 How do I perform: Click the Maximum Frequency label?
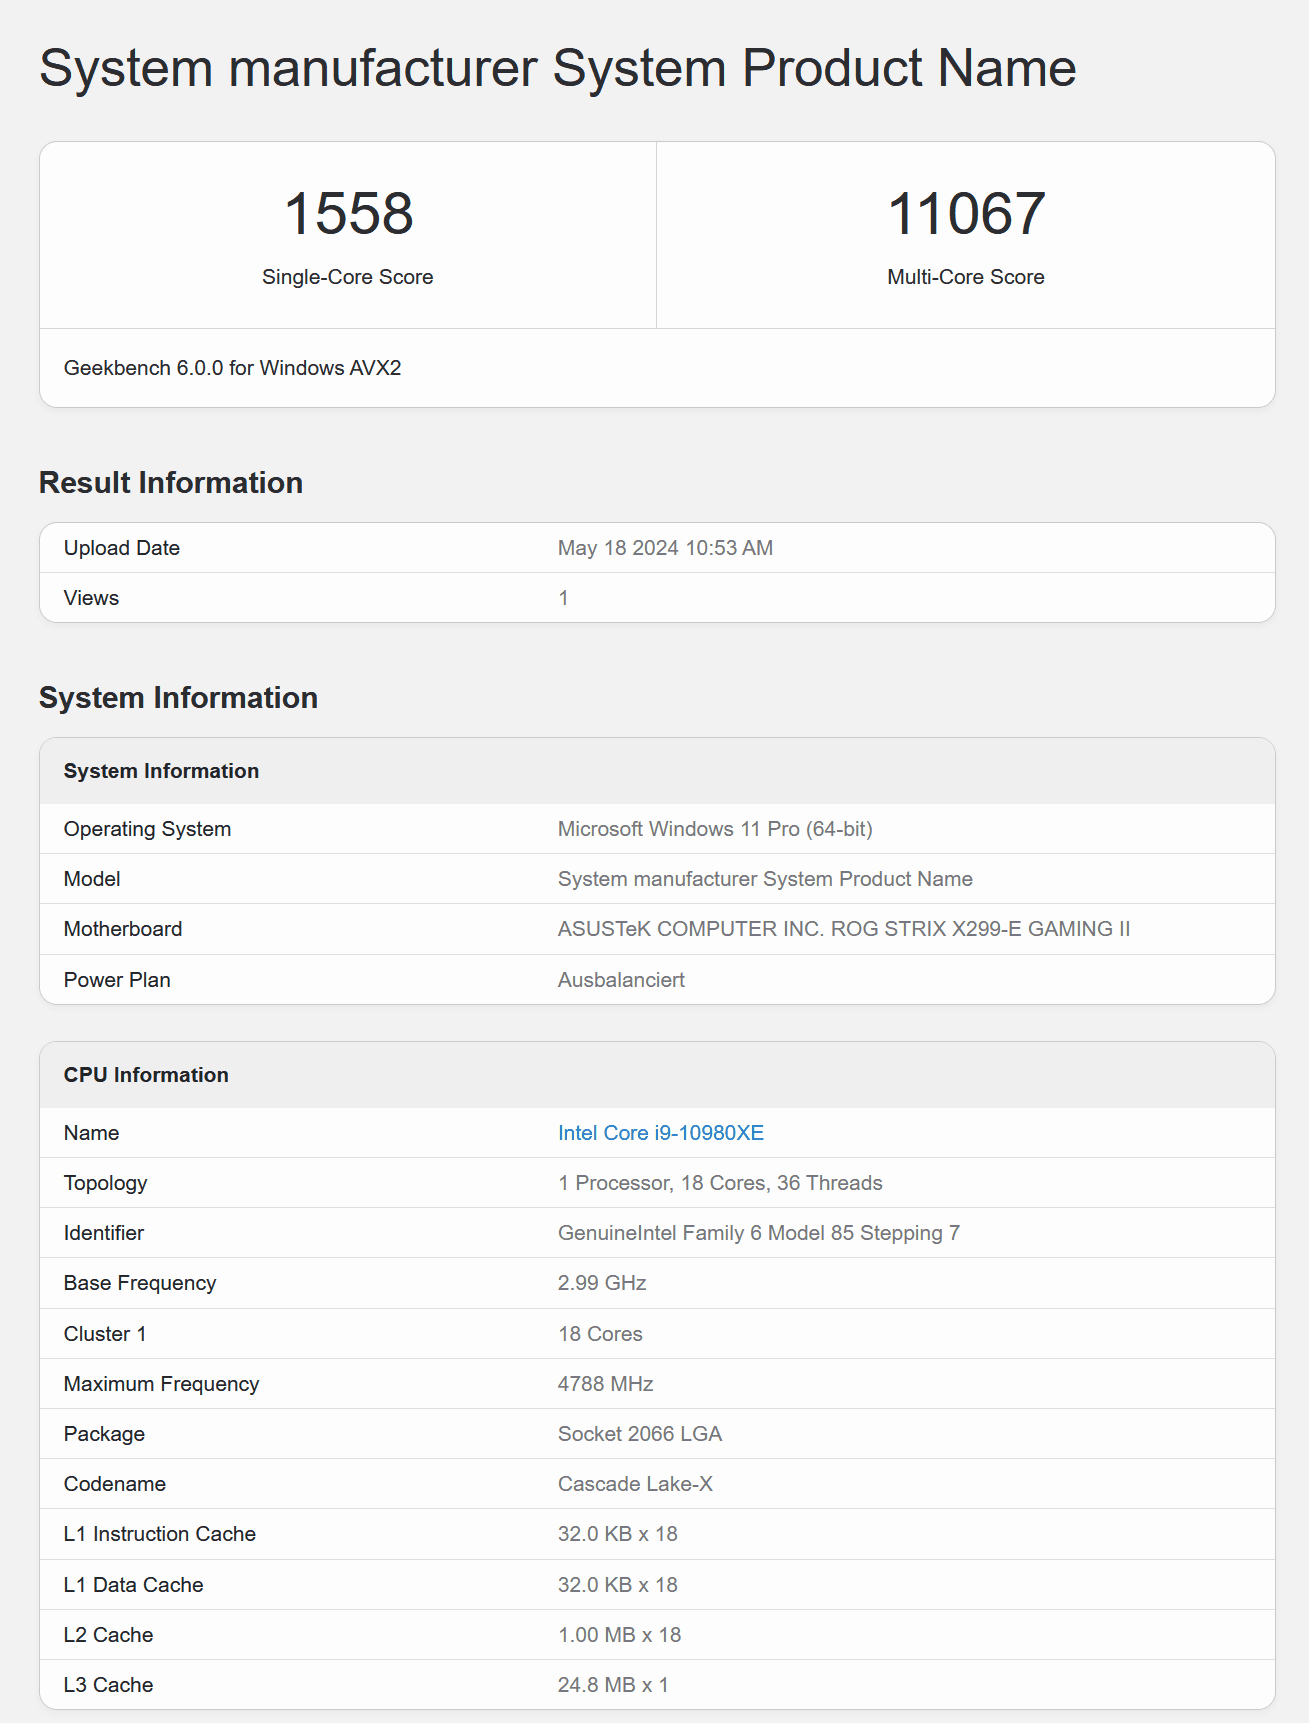pyautogui.click(x=161, y=1384)
